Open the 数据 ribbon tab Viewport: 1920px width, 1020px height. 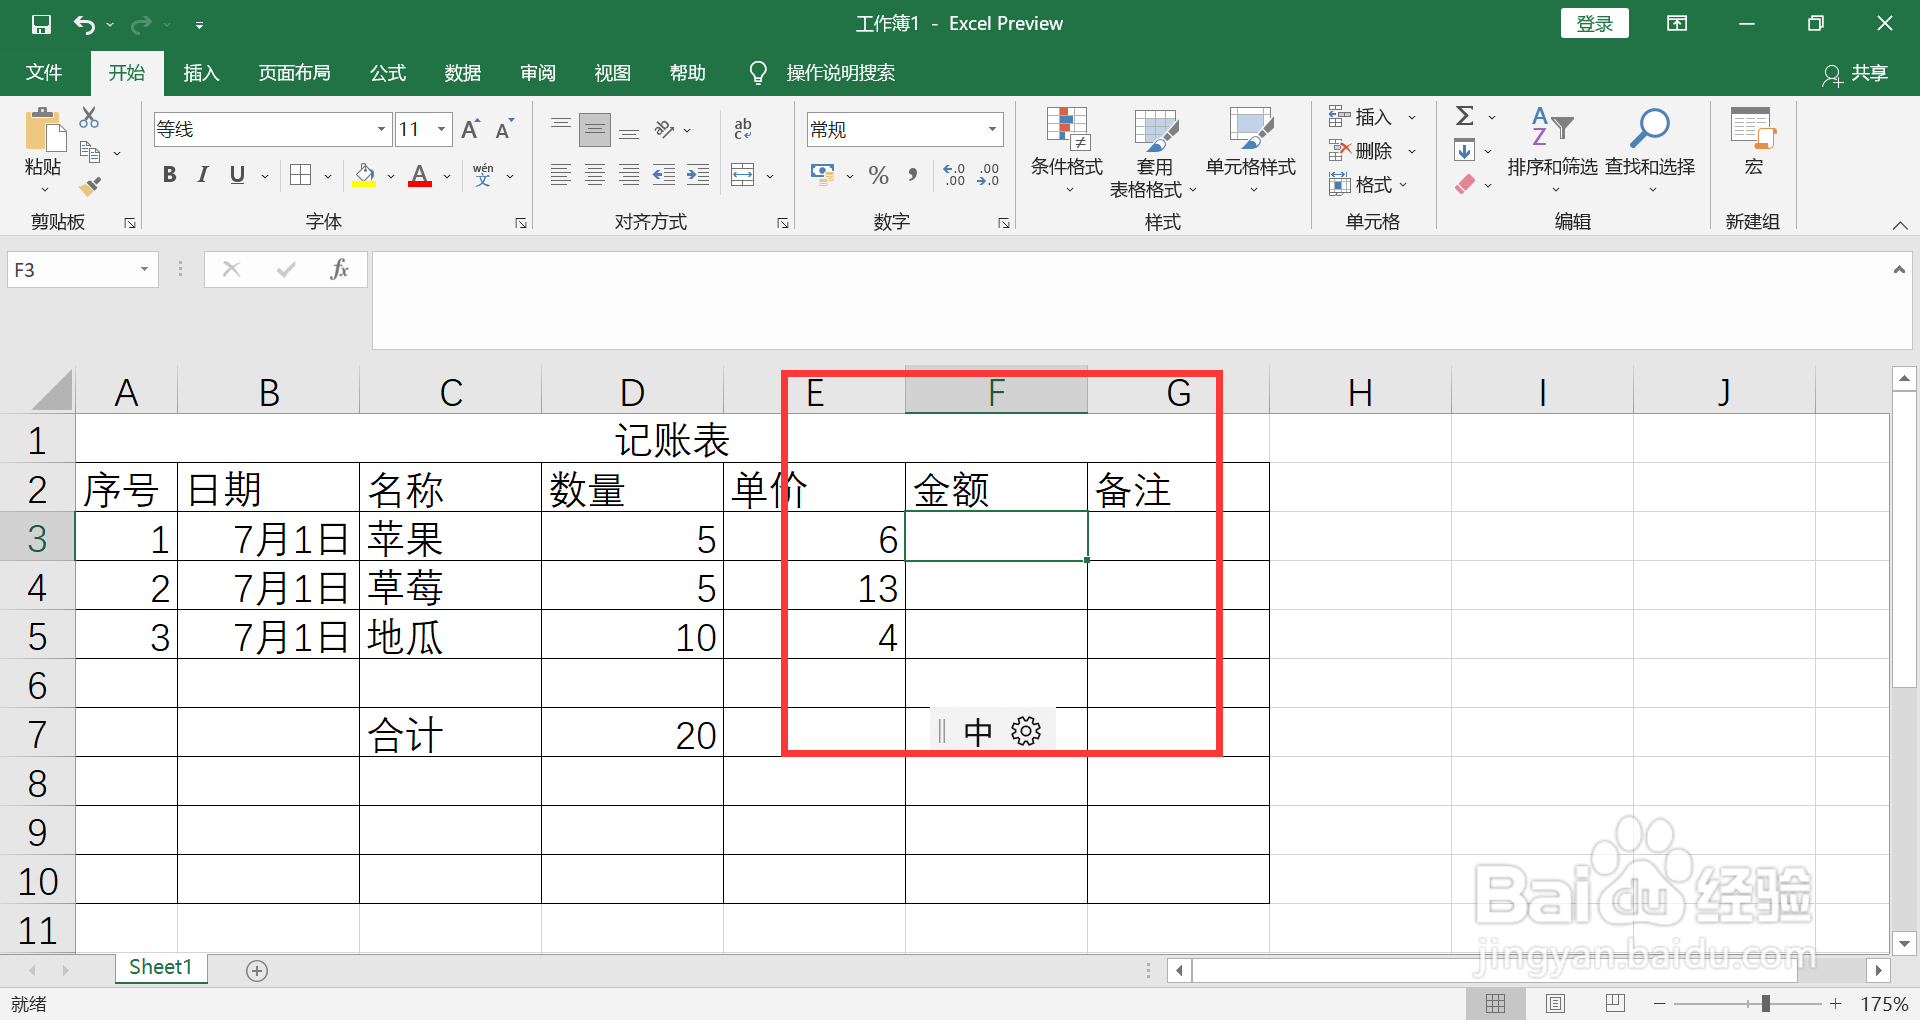(x=461, y=72)
